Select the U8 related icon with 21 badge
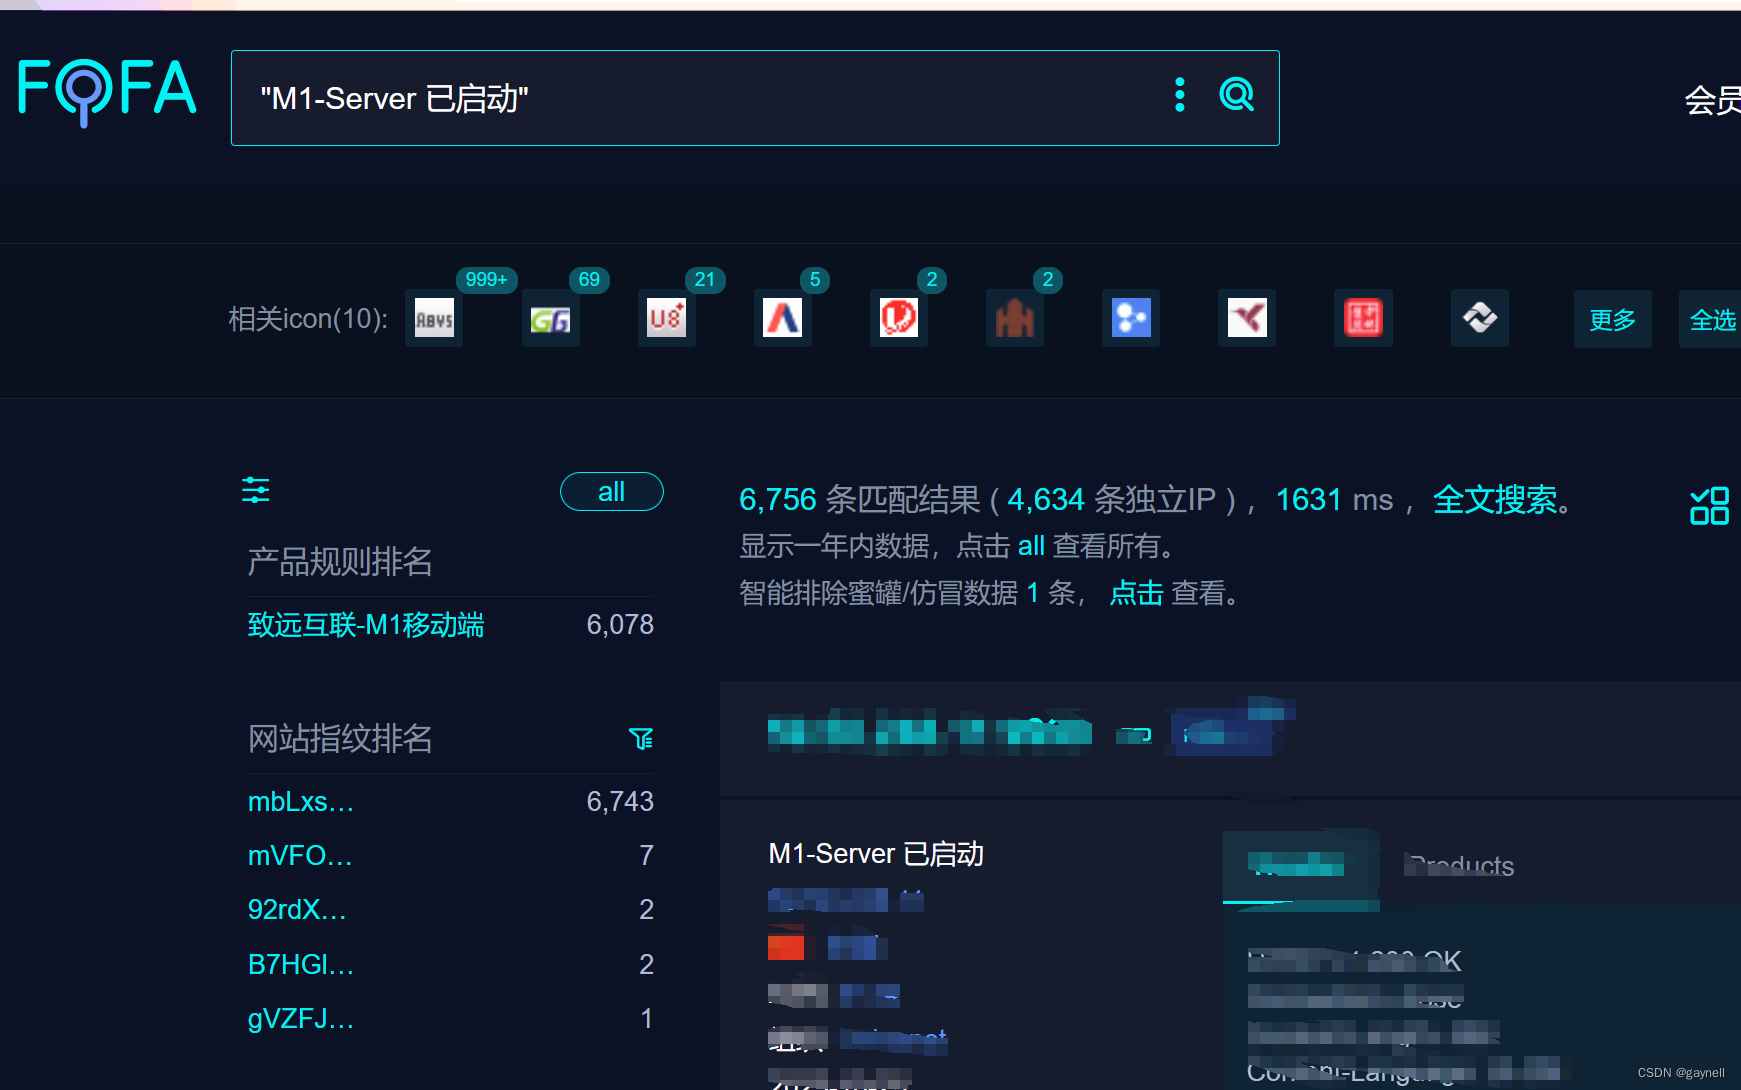 (666, 319)
